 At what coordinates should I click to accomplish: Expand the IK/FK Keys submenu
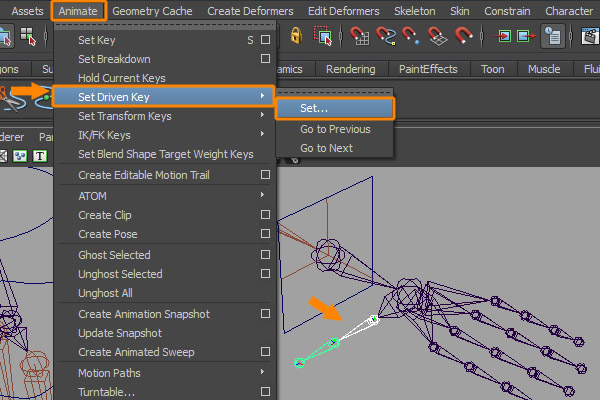tap(263, 135)
